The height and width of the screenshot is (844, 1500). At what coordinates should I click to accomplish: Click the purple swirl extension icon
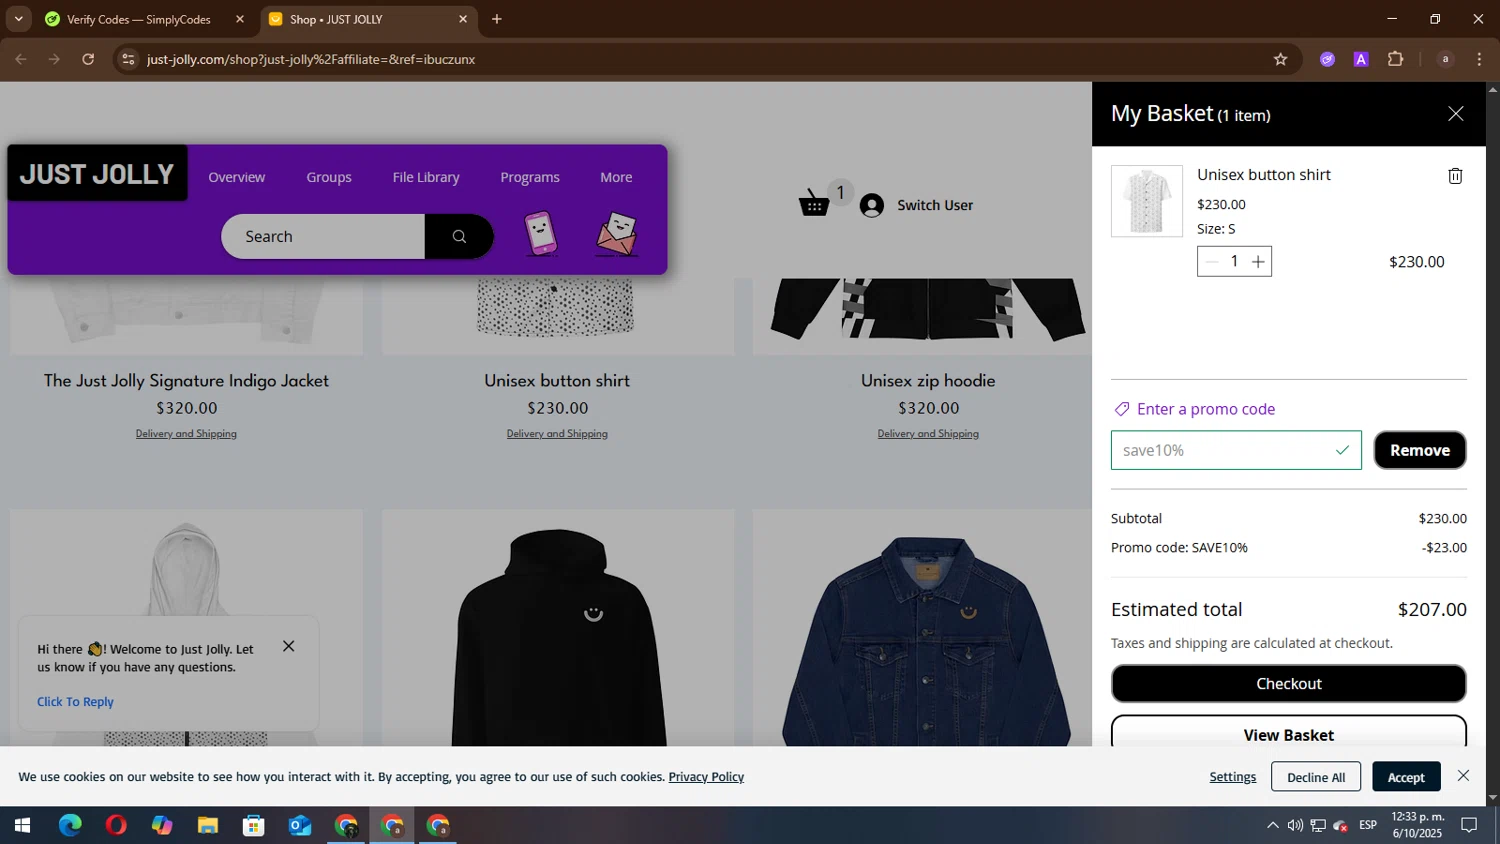[x=1327, y=59]
